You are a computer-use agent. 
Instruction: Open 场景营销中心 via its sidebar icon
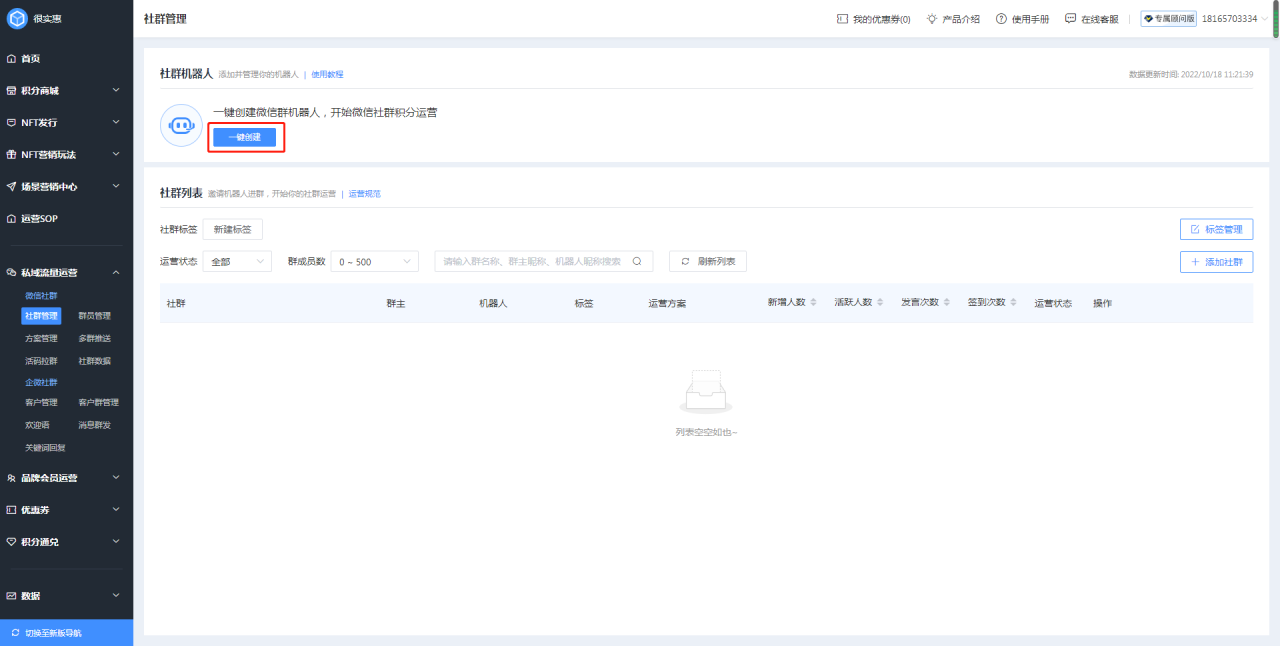click(x=13, y=186)
